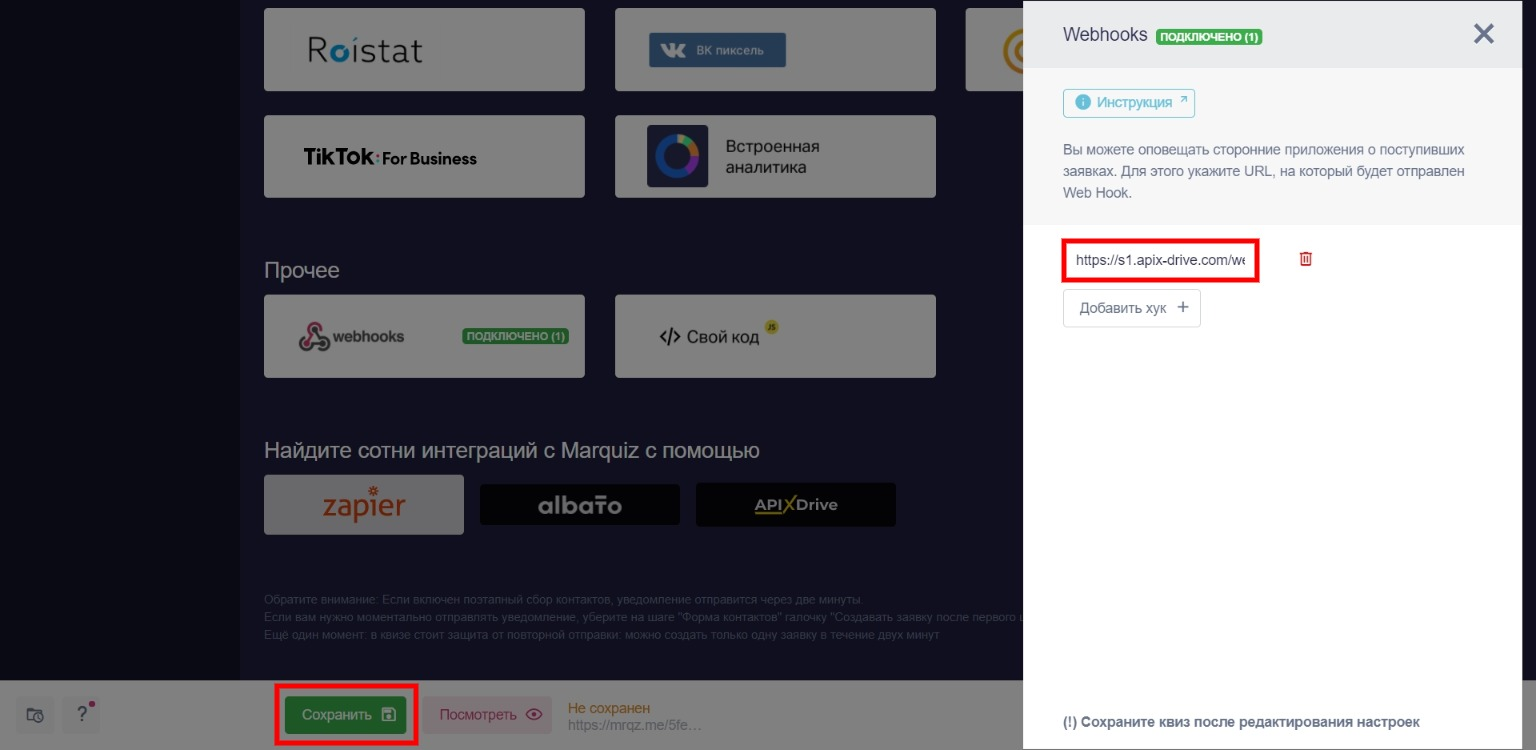Click the webhook URL input field
Viewport: 1536px width, 750px height.
tap(1159, 260)
